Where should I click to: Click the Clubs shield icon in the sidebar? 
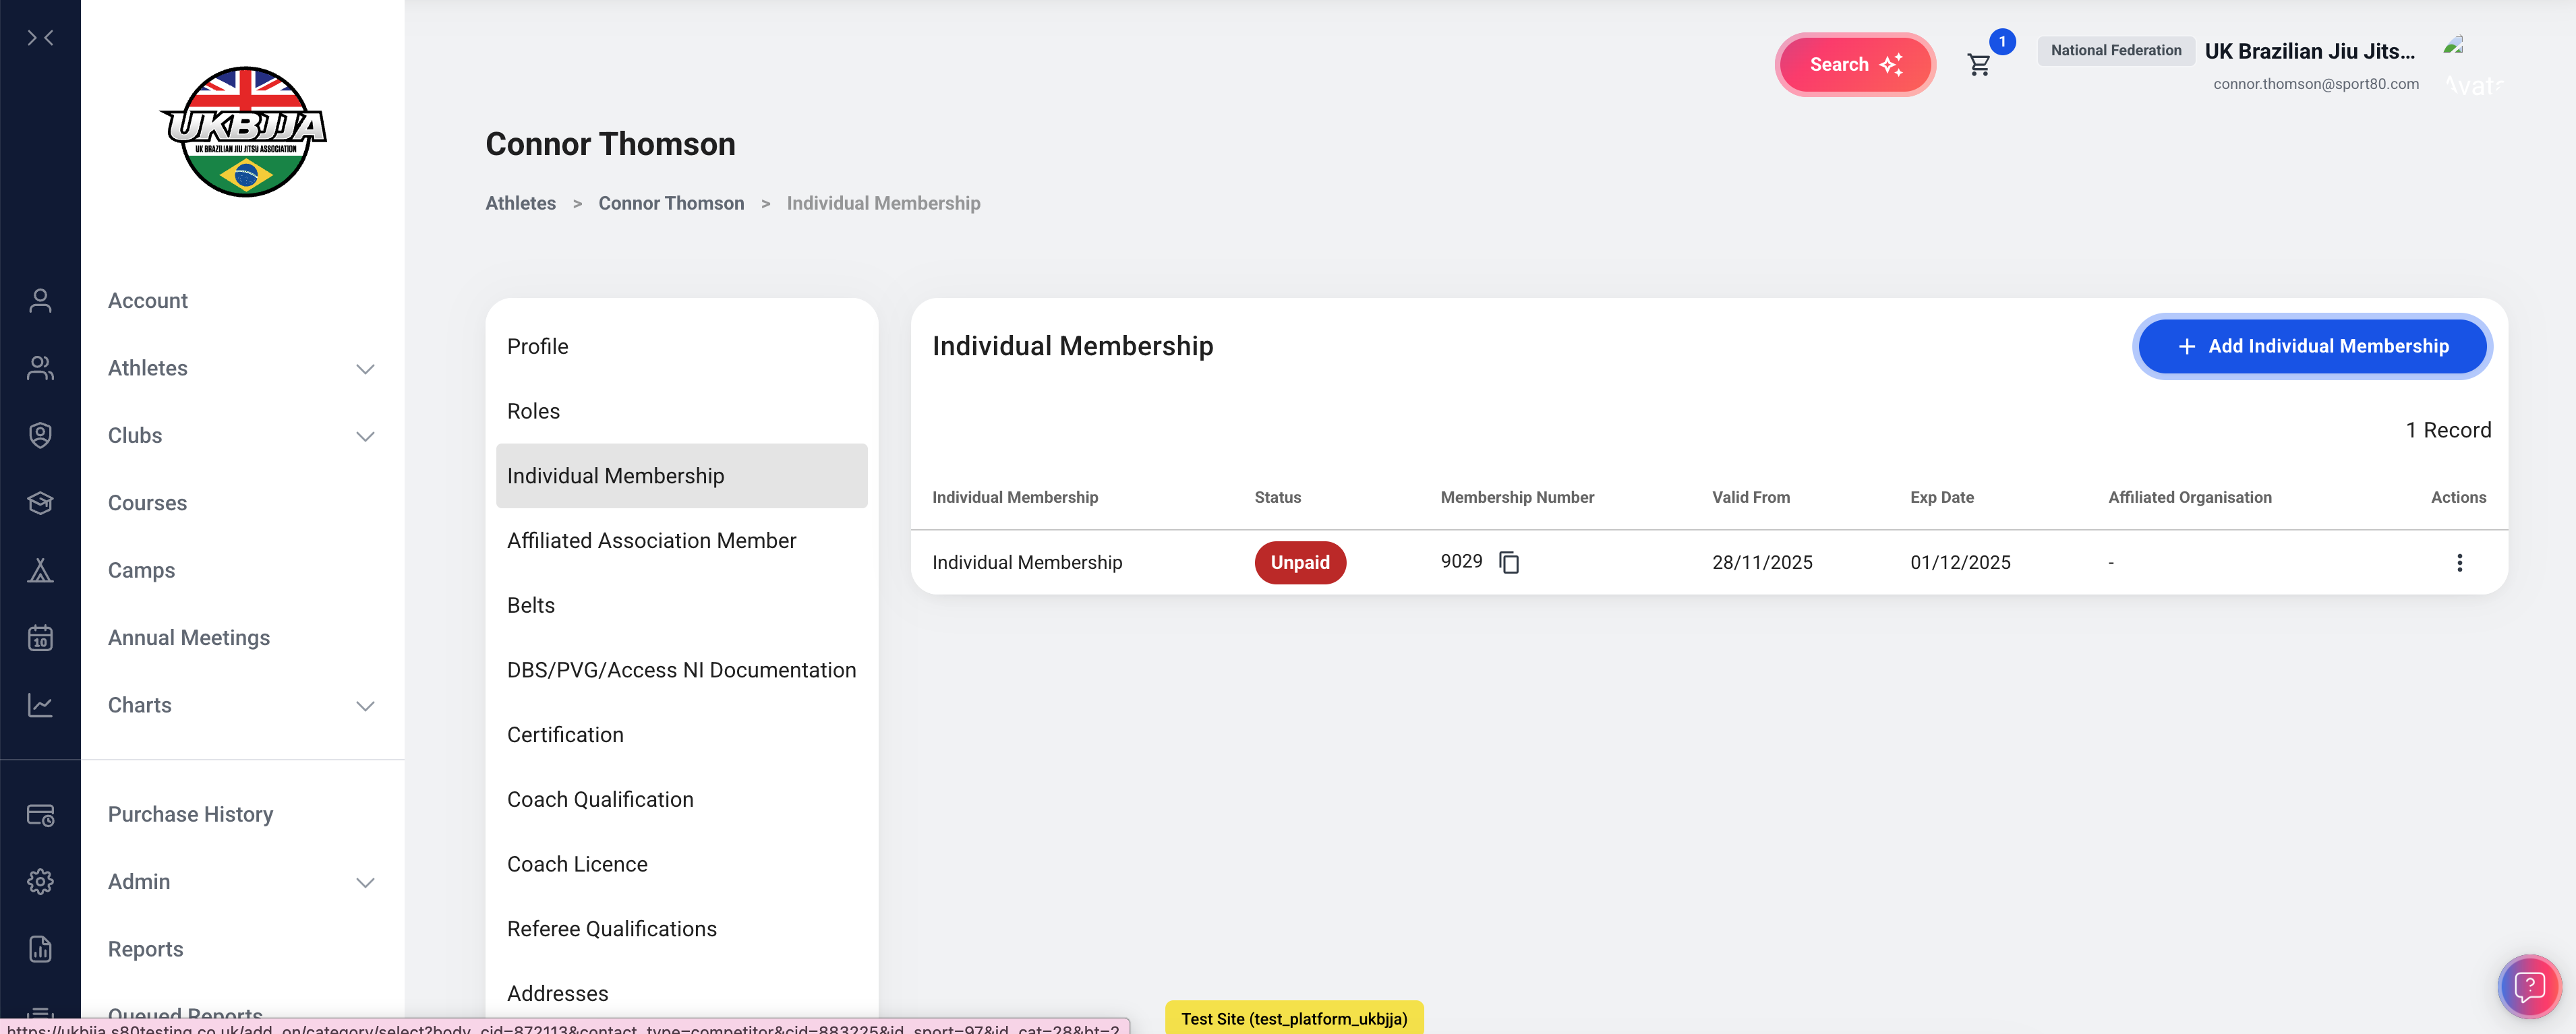[x=40, y=435]
